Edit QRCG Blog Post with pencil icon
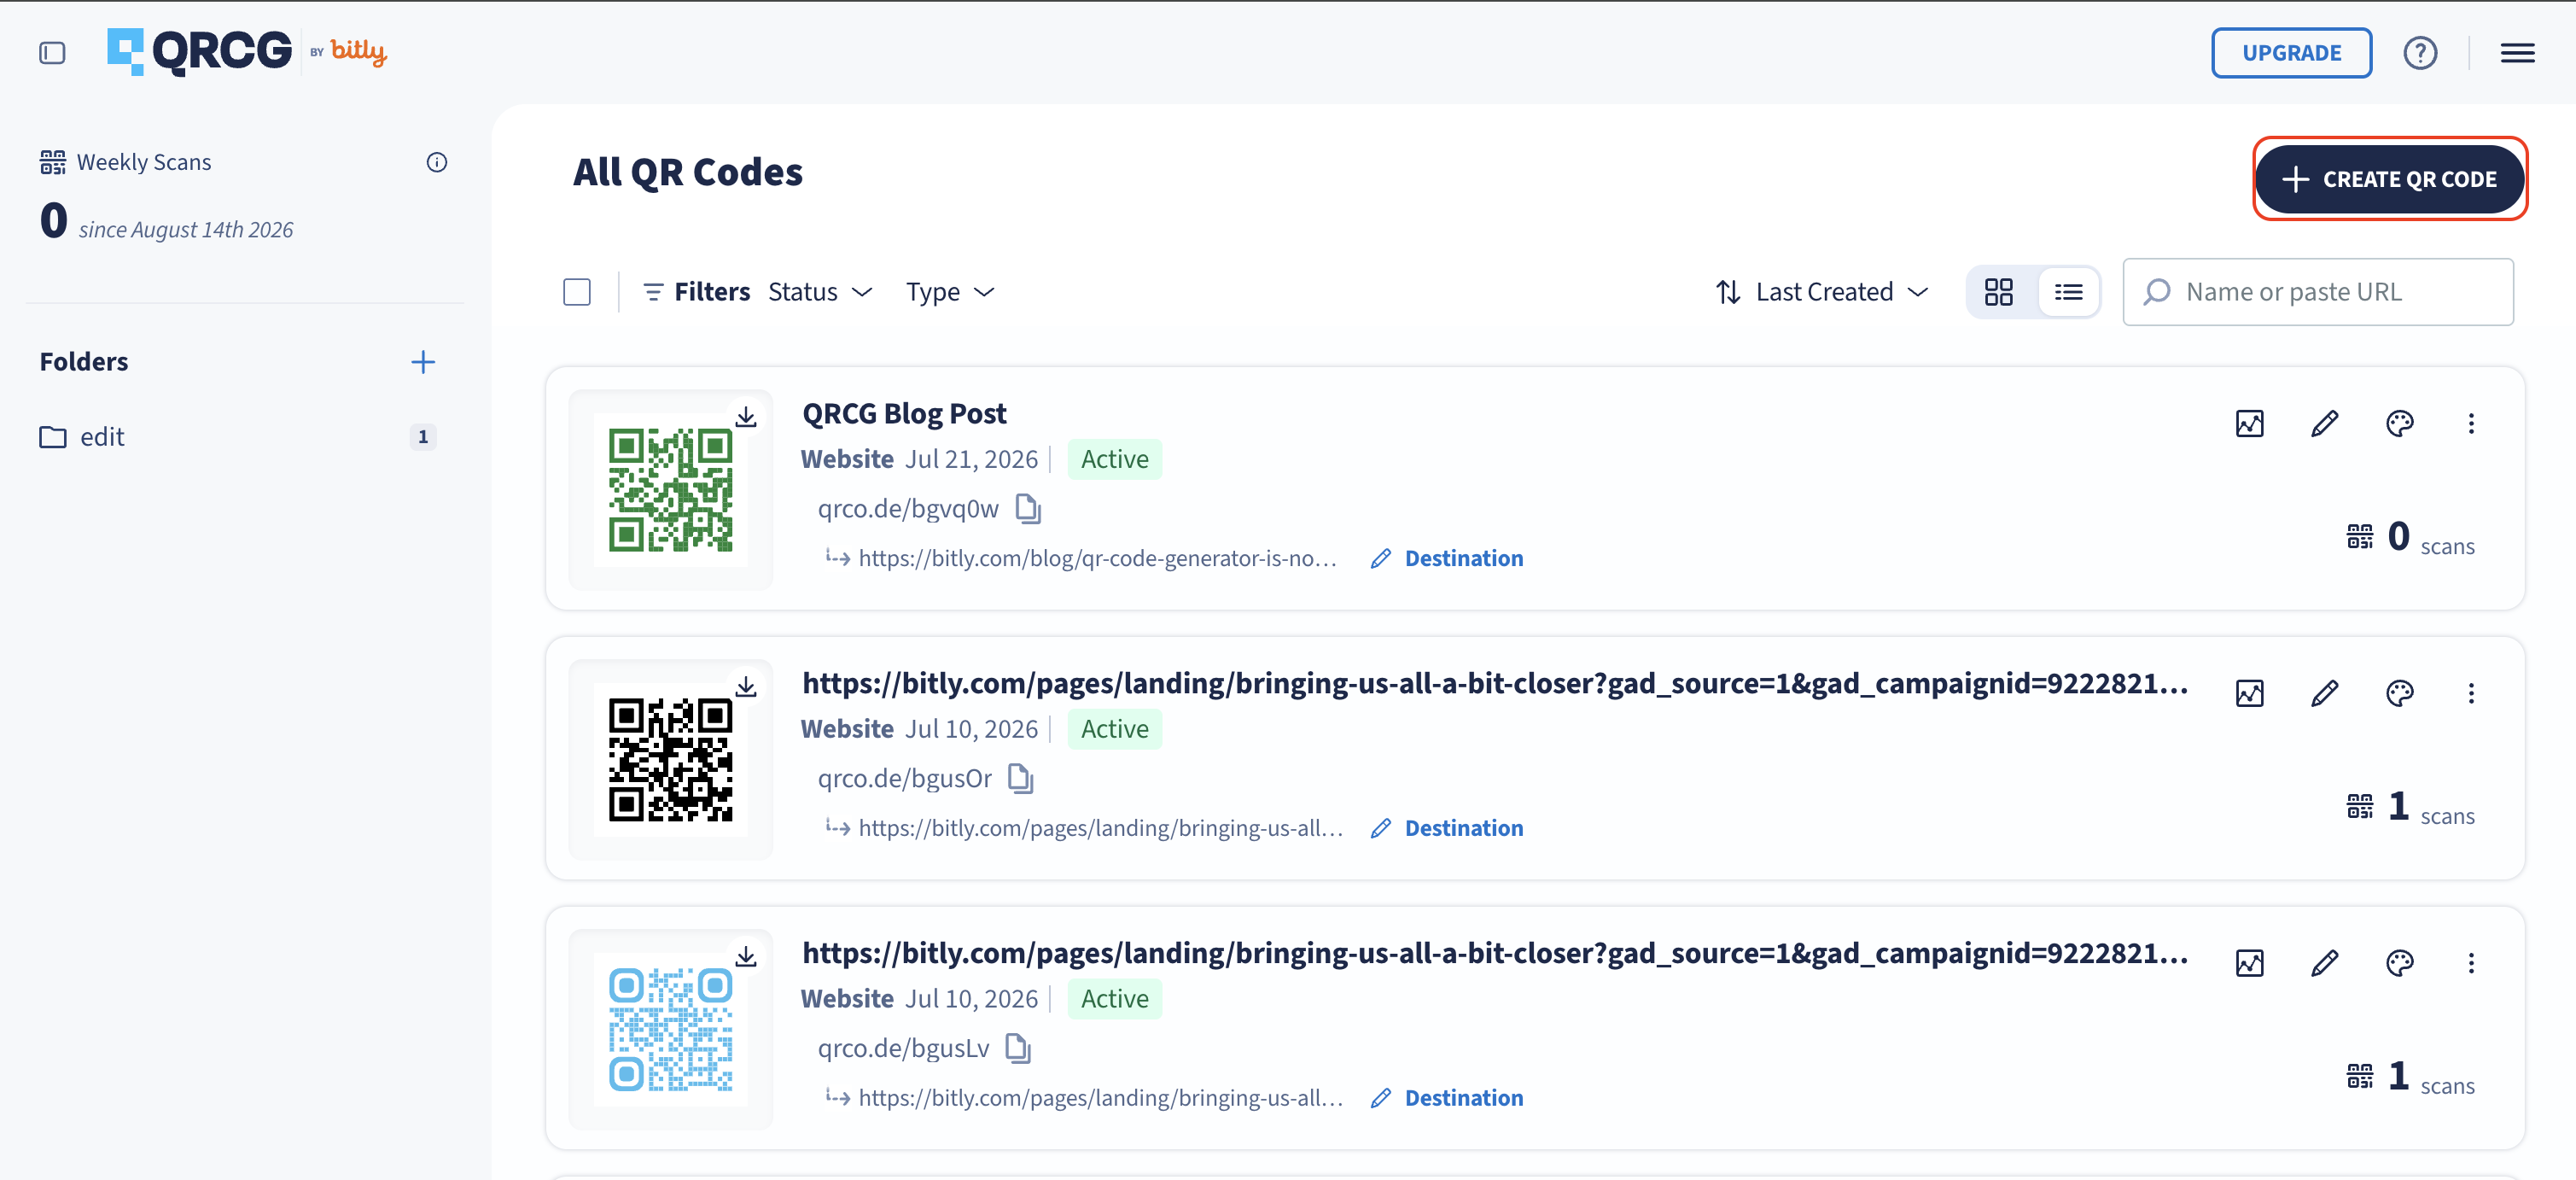 click(2325, 424)
